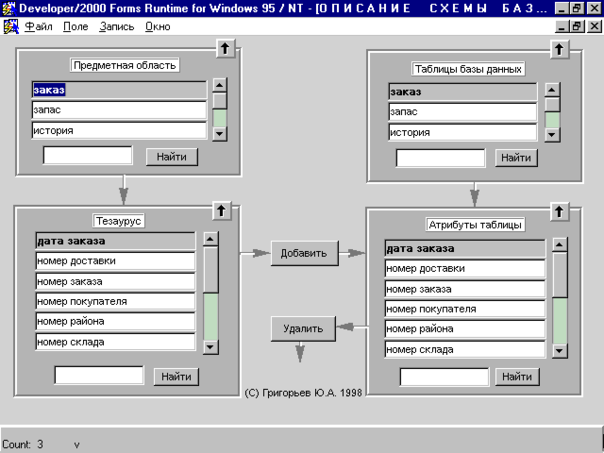Select номер заказа in Атрибуты таблицы list

(x=465, y=289)
